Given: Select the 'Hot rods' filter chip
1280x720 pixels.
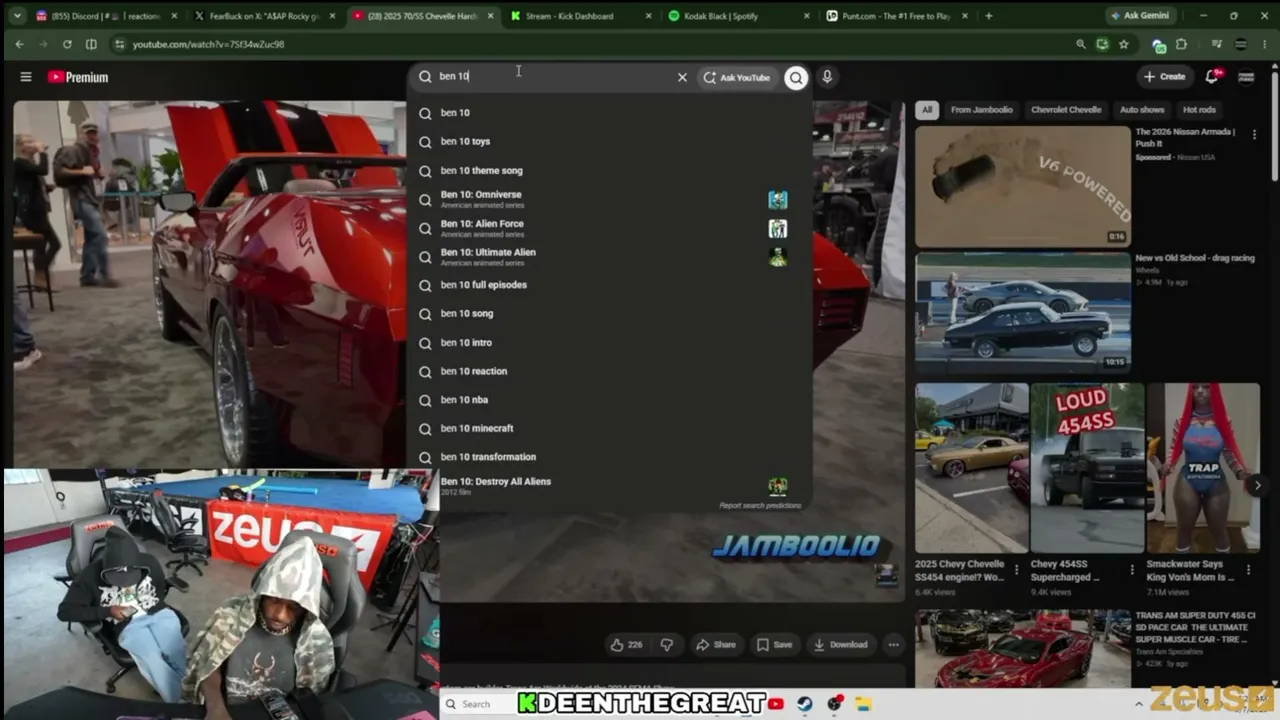Looking at the screenshot, I should (1199, 110).
